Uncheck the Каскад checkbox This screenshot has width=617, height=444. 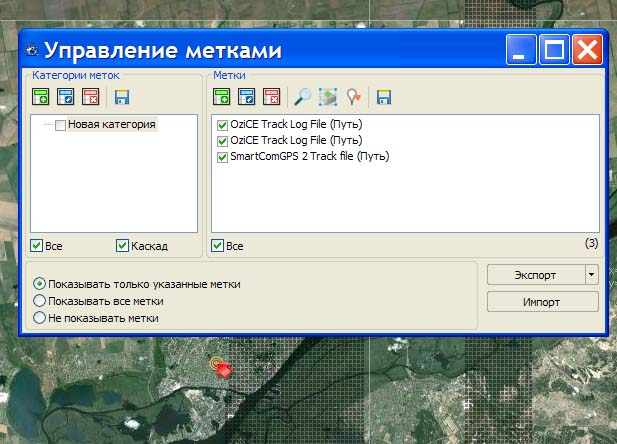pos(123,246)
